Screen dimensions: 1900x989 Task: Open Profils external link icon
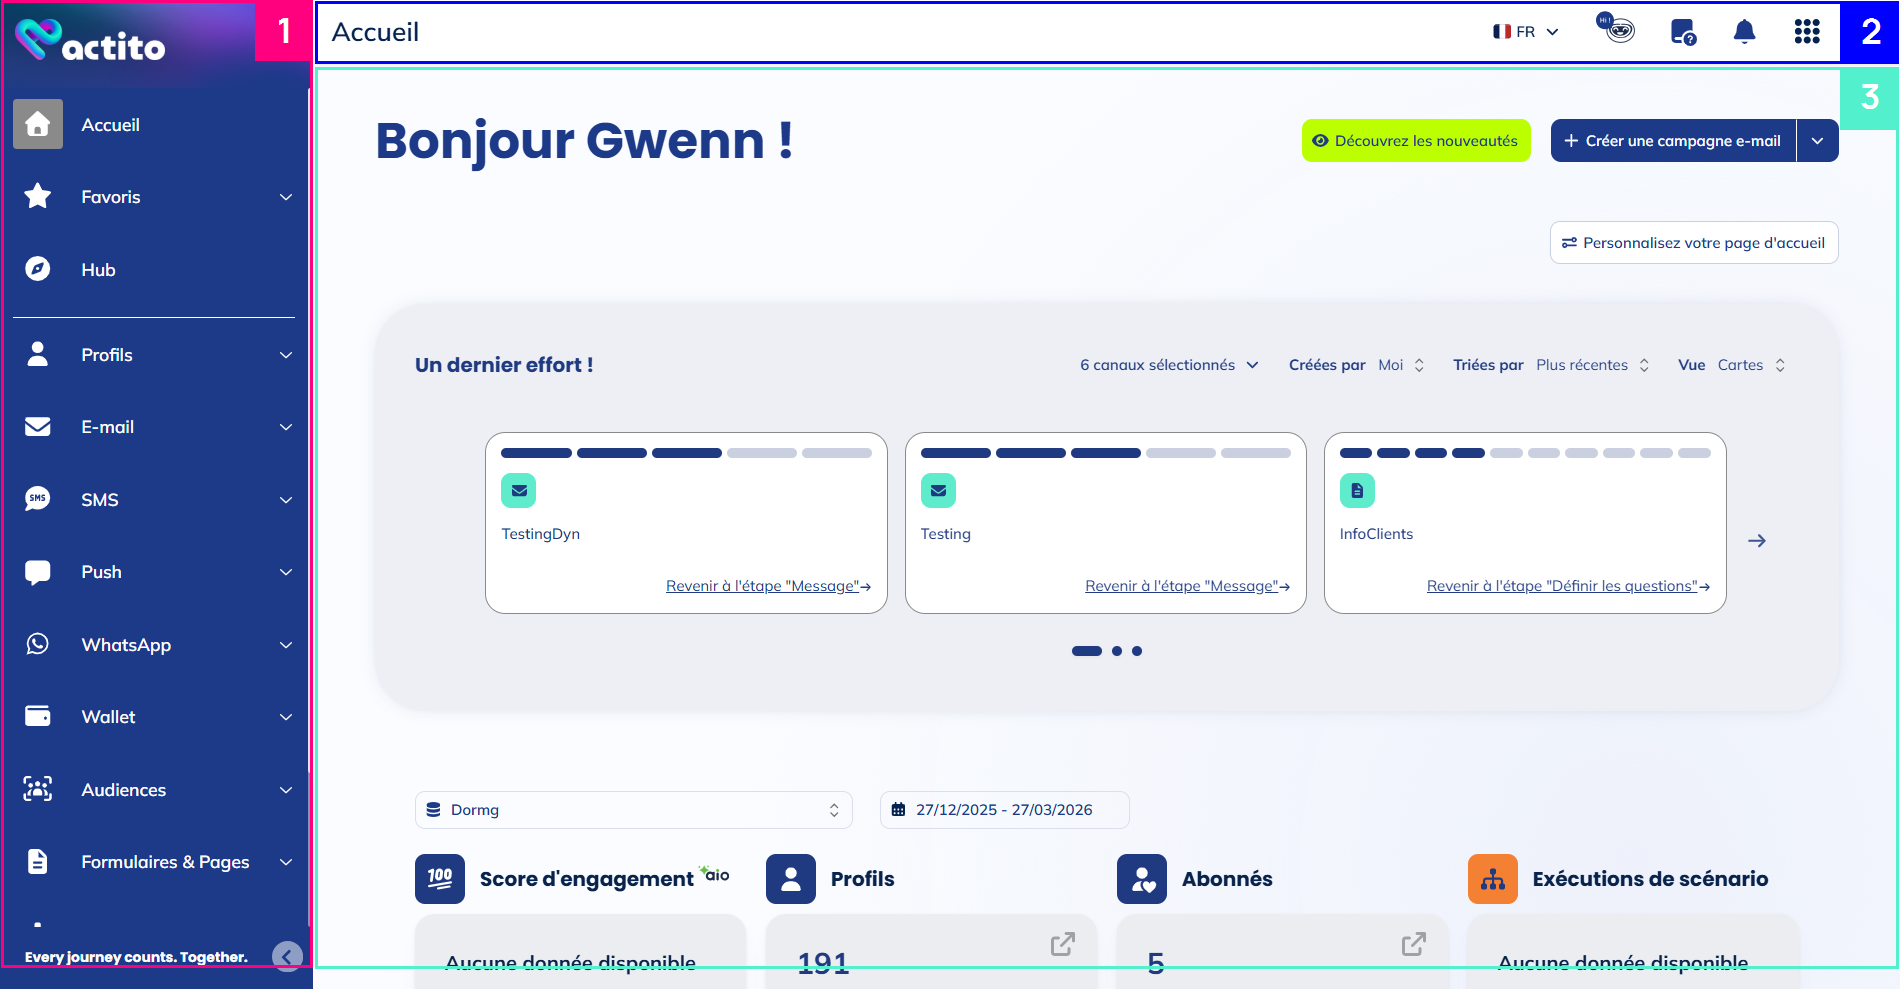[x=1062, y=944]
